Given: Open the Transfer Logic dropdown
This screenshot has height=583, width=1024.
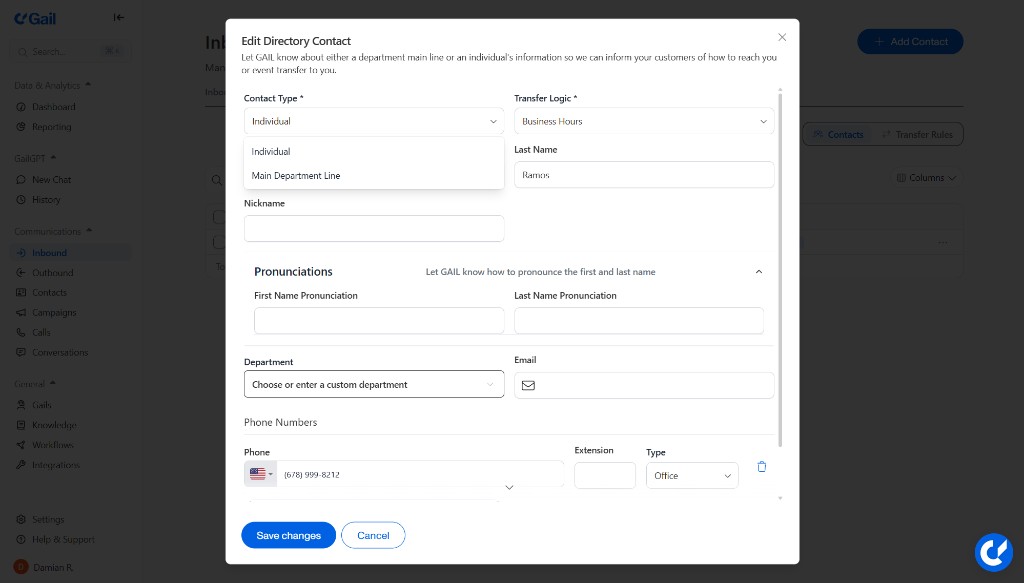Looking at the screenshot, I should click(x=643, y=120).
